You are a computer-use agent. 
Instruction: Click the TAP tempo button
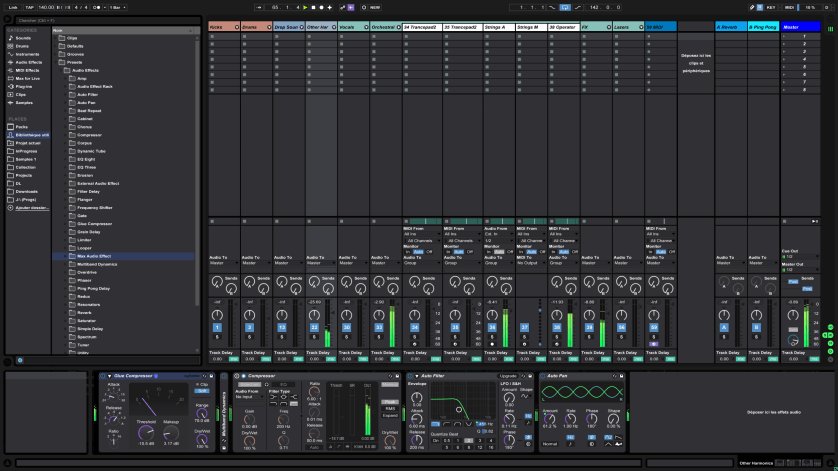click(x=29, y=7)
